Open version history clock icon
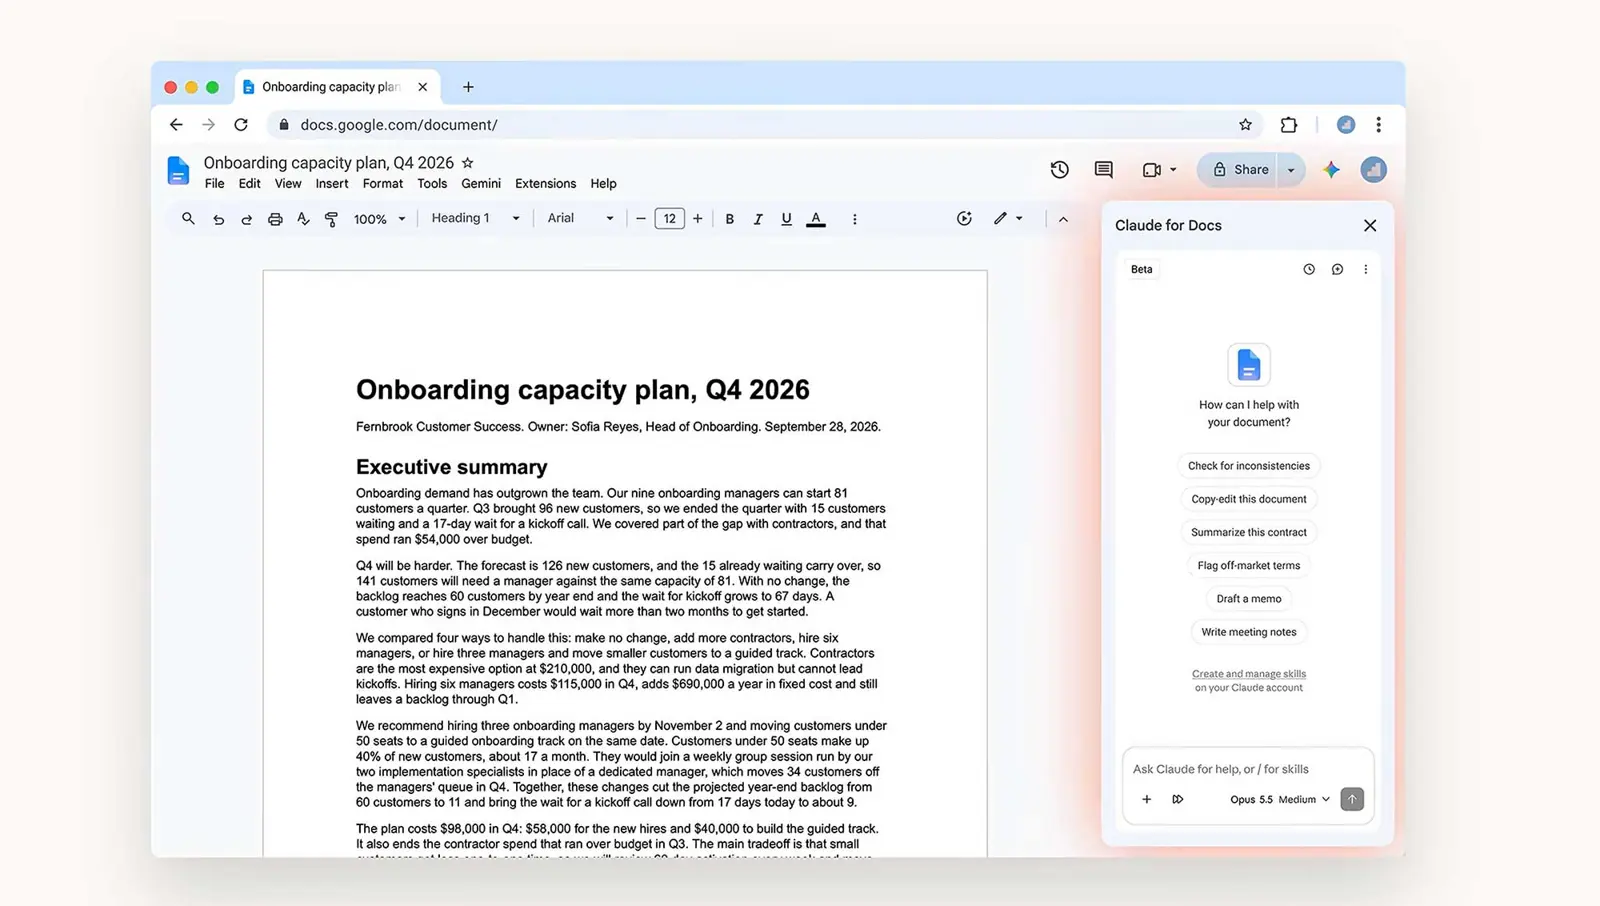The height and width of the screenshot is (906, 1600). click(x=1060, y=170)
